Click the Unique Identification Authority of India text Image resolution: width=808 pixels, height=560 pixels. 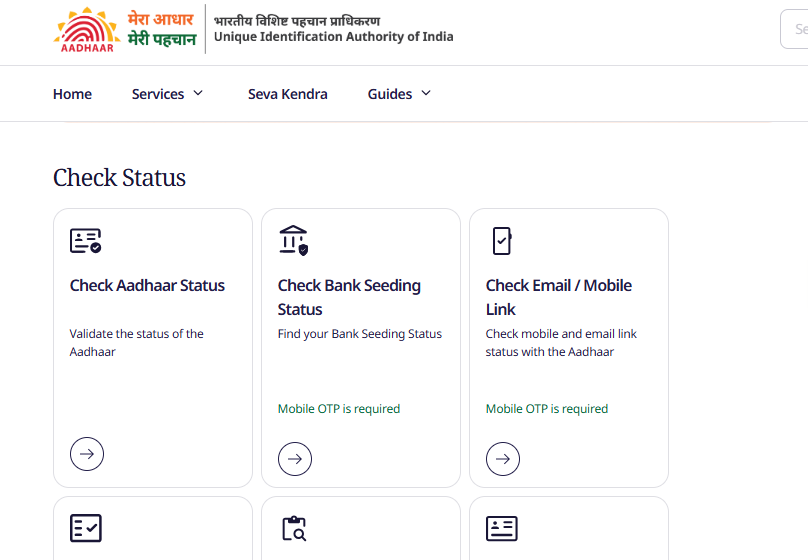pyautogui.click(x=333, y=37)
